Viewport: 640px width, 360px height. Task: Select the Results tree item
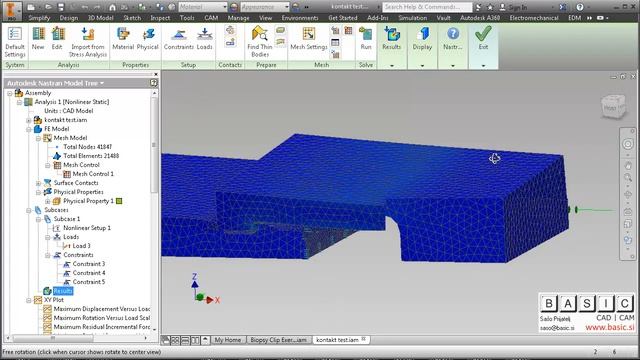[63, 291]
